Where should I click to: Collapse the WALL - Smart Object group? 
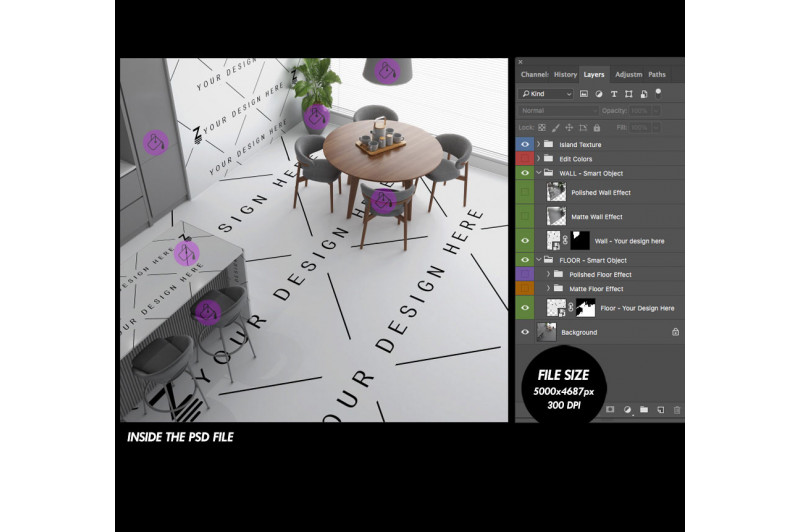pos(538,173)
